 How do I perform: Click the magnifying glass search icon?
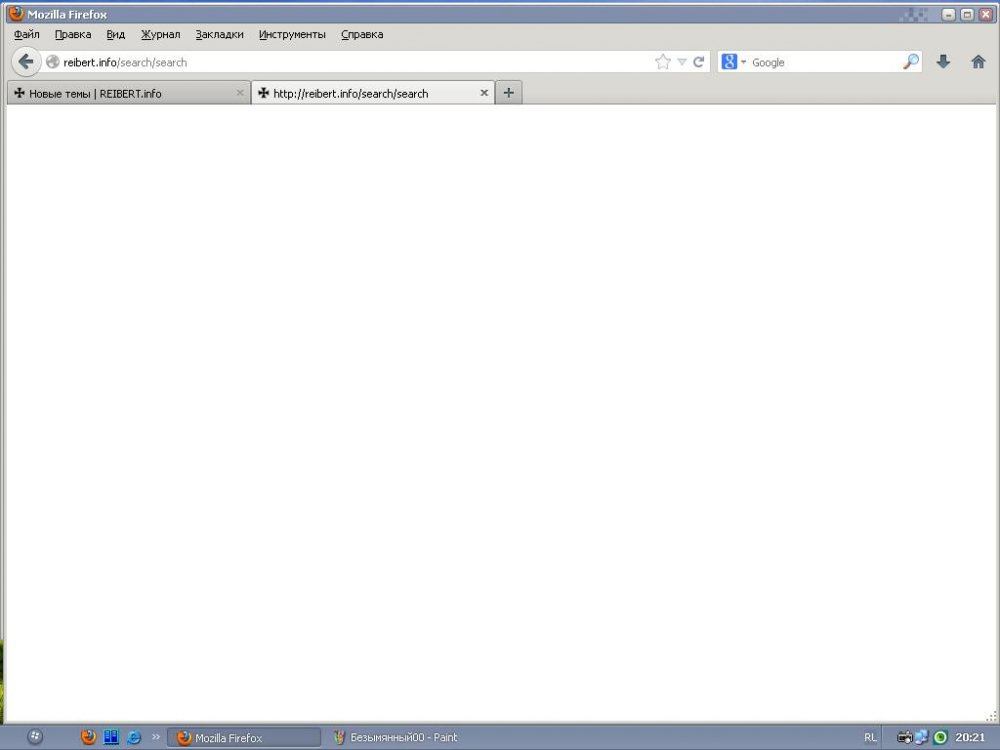tap(911, 62)
